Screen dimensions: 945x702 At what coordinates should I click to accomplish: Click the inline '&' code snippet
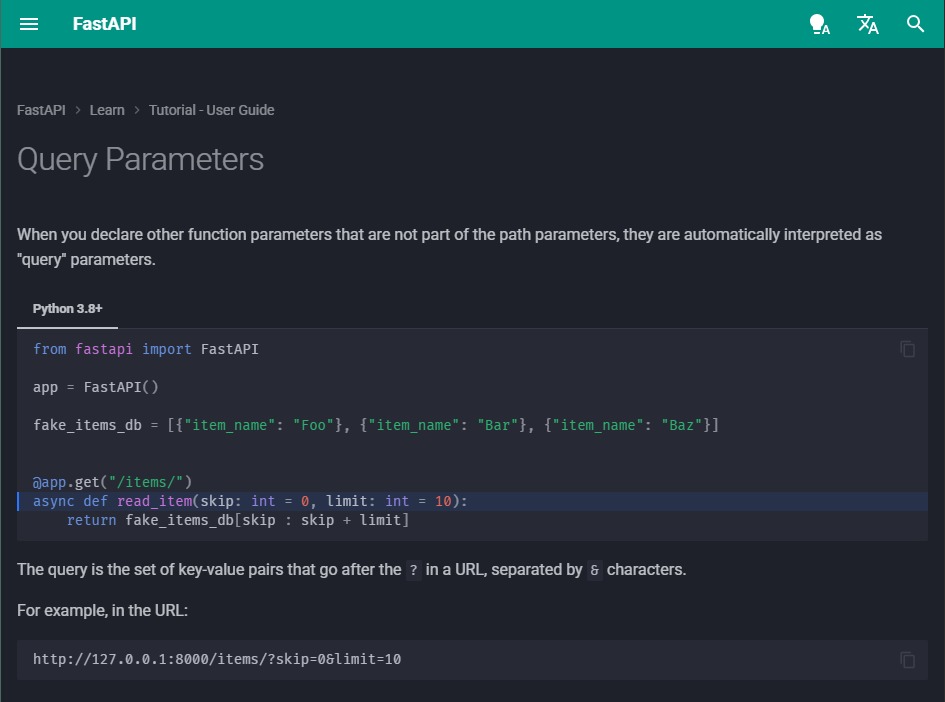(594, 570)
